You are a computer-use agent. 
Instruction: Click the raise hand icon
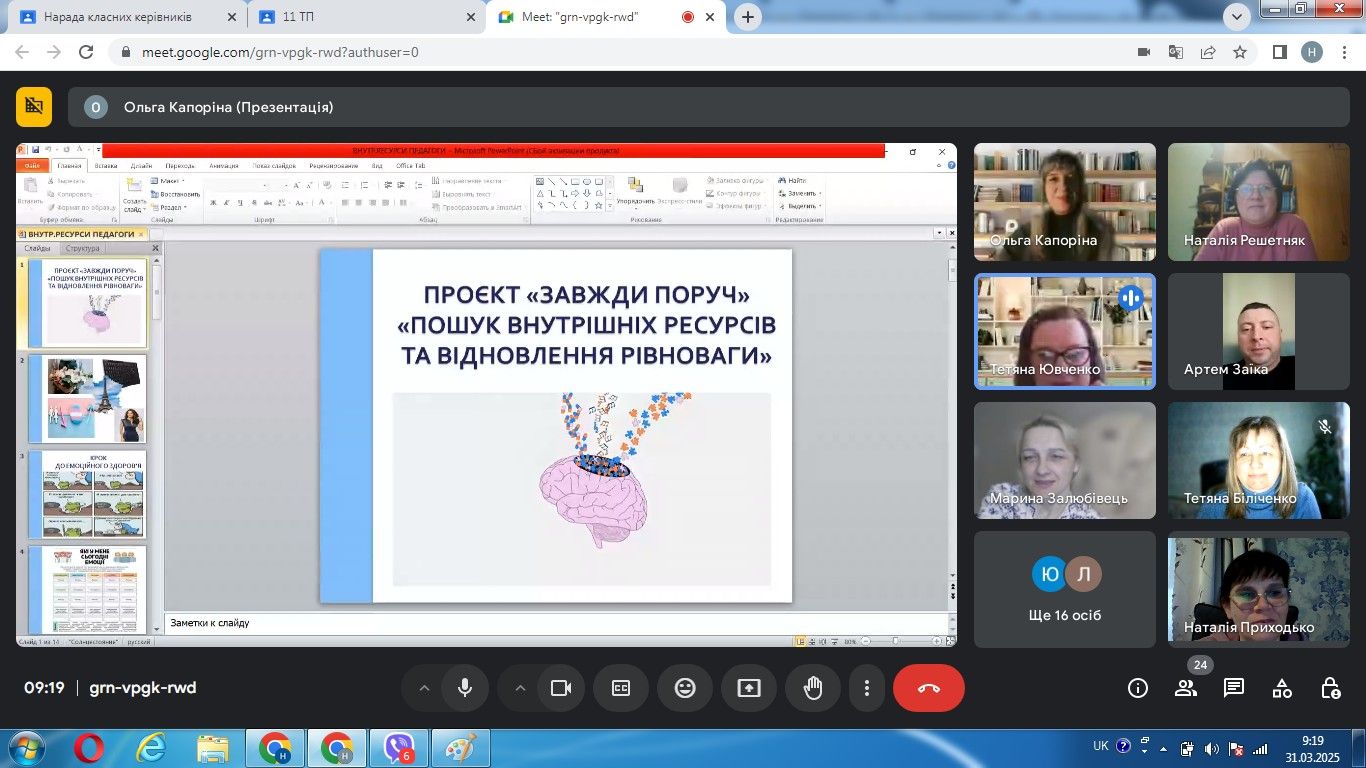pos(813,688)
